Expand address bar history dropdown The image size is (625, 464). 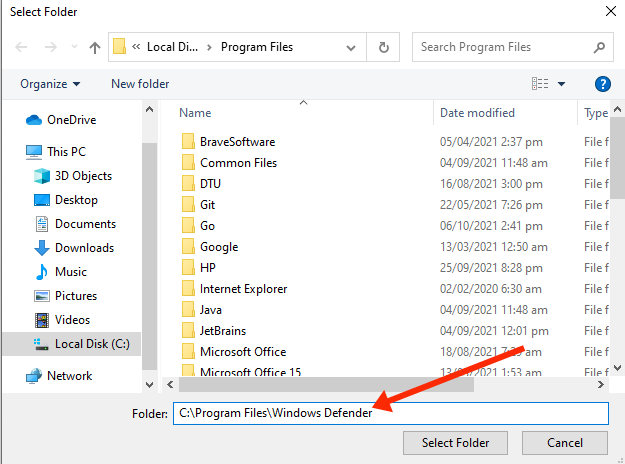351,48
